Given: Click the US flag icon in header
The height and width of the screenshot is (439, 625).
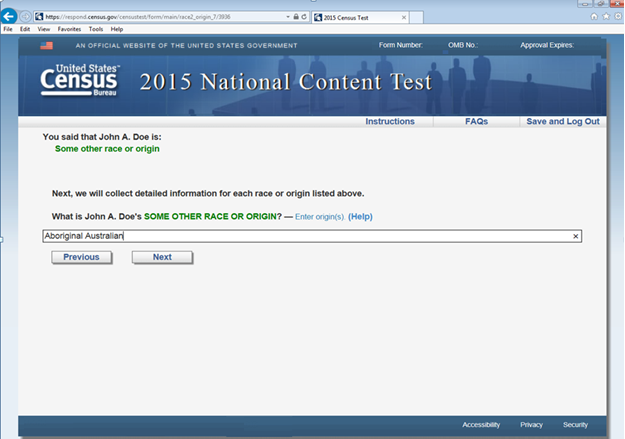Looking at the screenshot, I should (x=46, y=45).
